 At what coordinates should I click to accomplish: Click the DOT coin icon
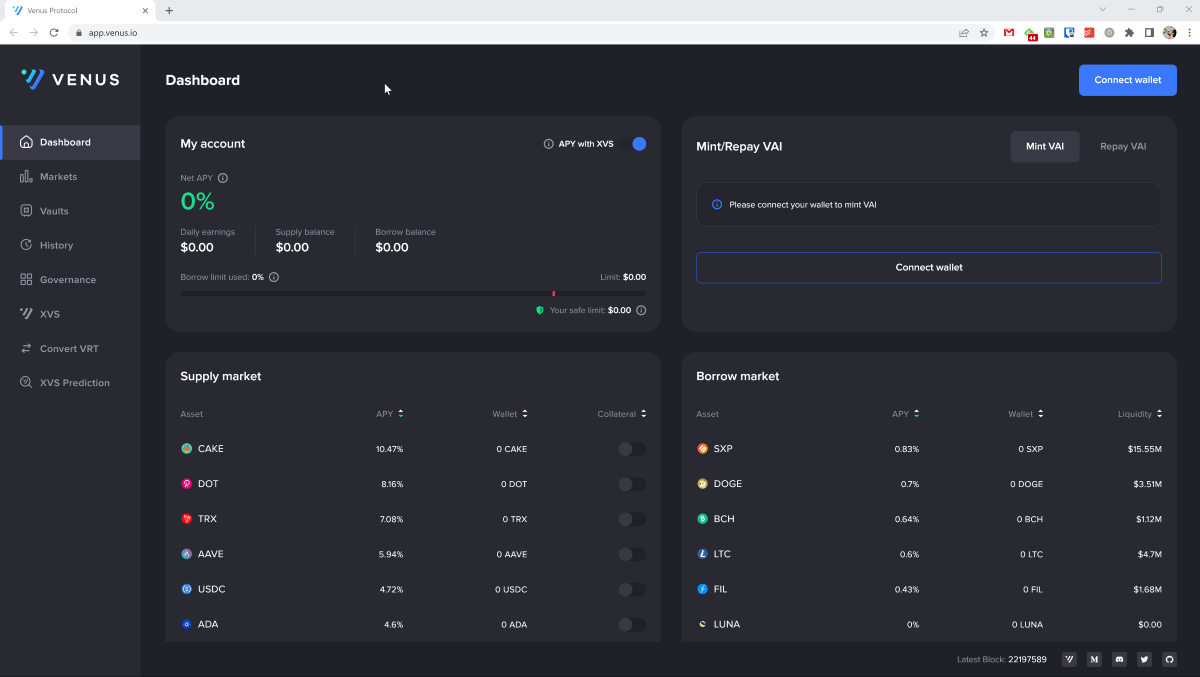(x=186, y=484)
